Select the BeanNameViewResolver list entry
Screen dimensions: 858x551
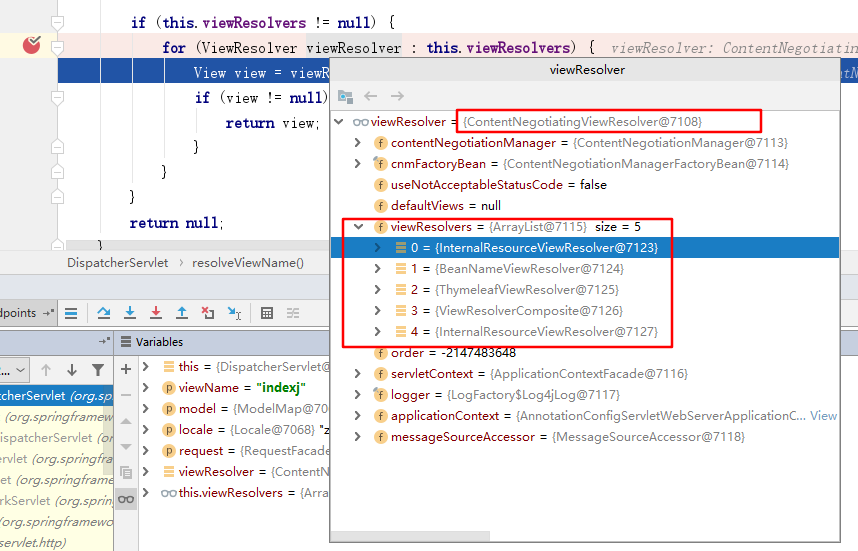(528, 269)
